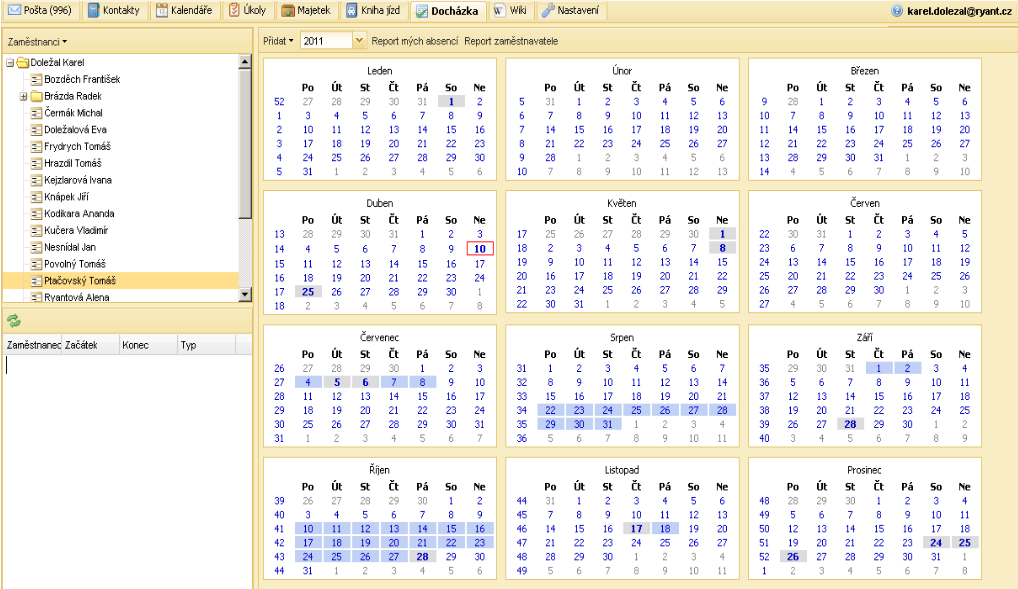
Task: Click the Kniha jízd bus icon
Action: point(351,10)
